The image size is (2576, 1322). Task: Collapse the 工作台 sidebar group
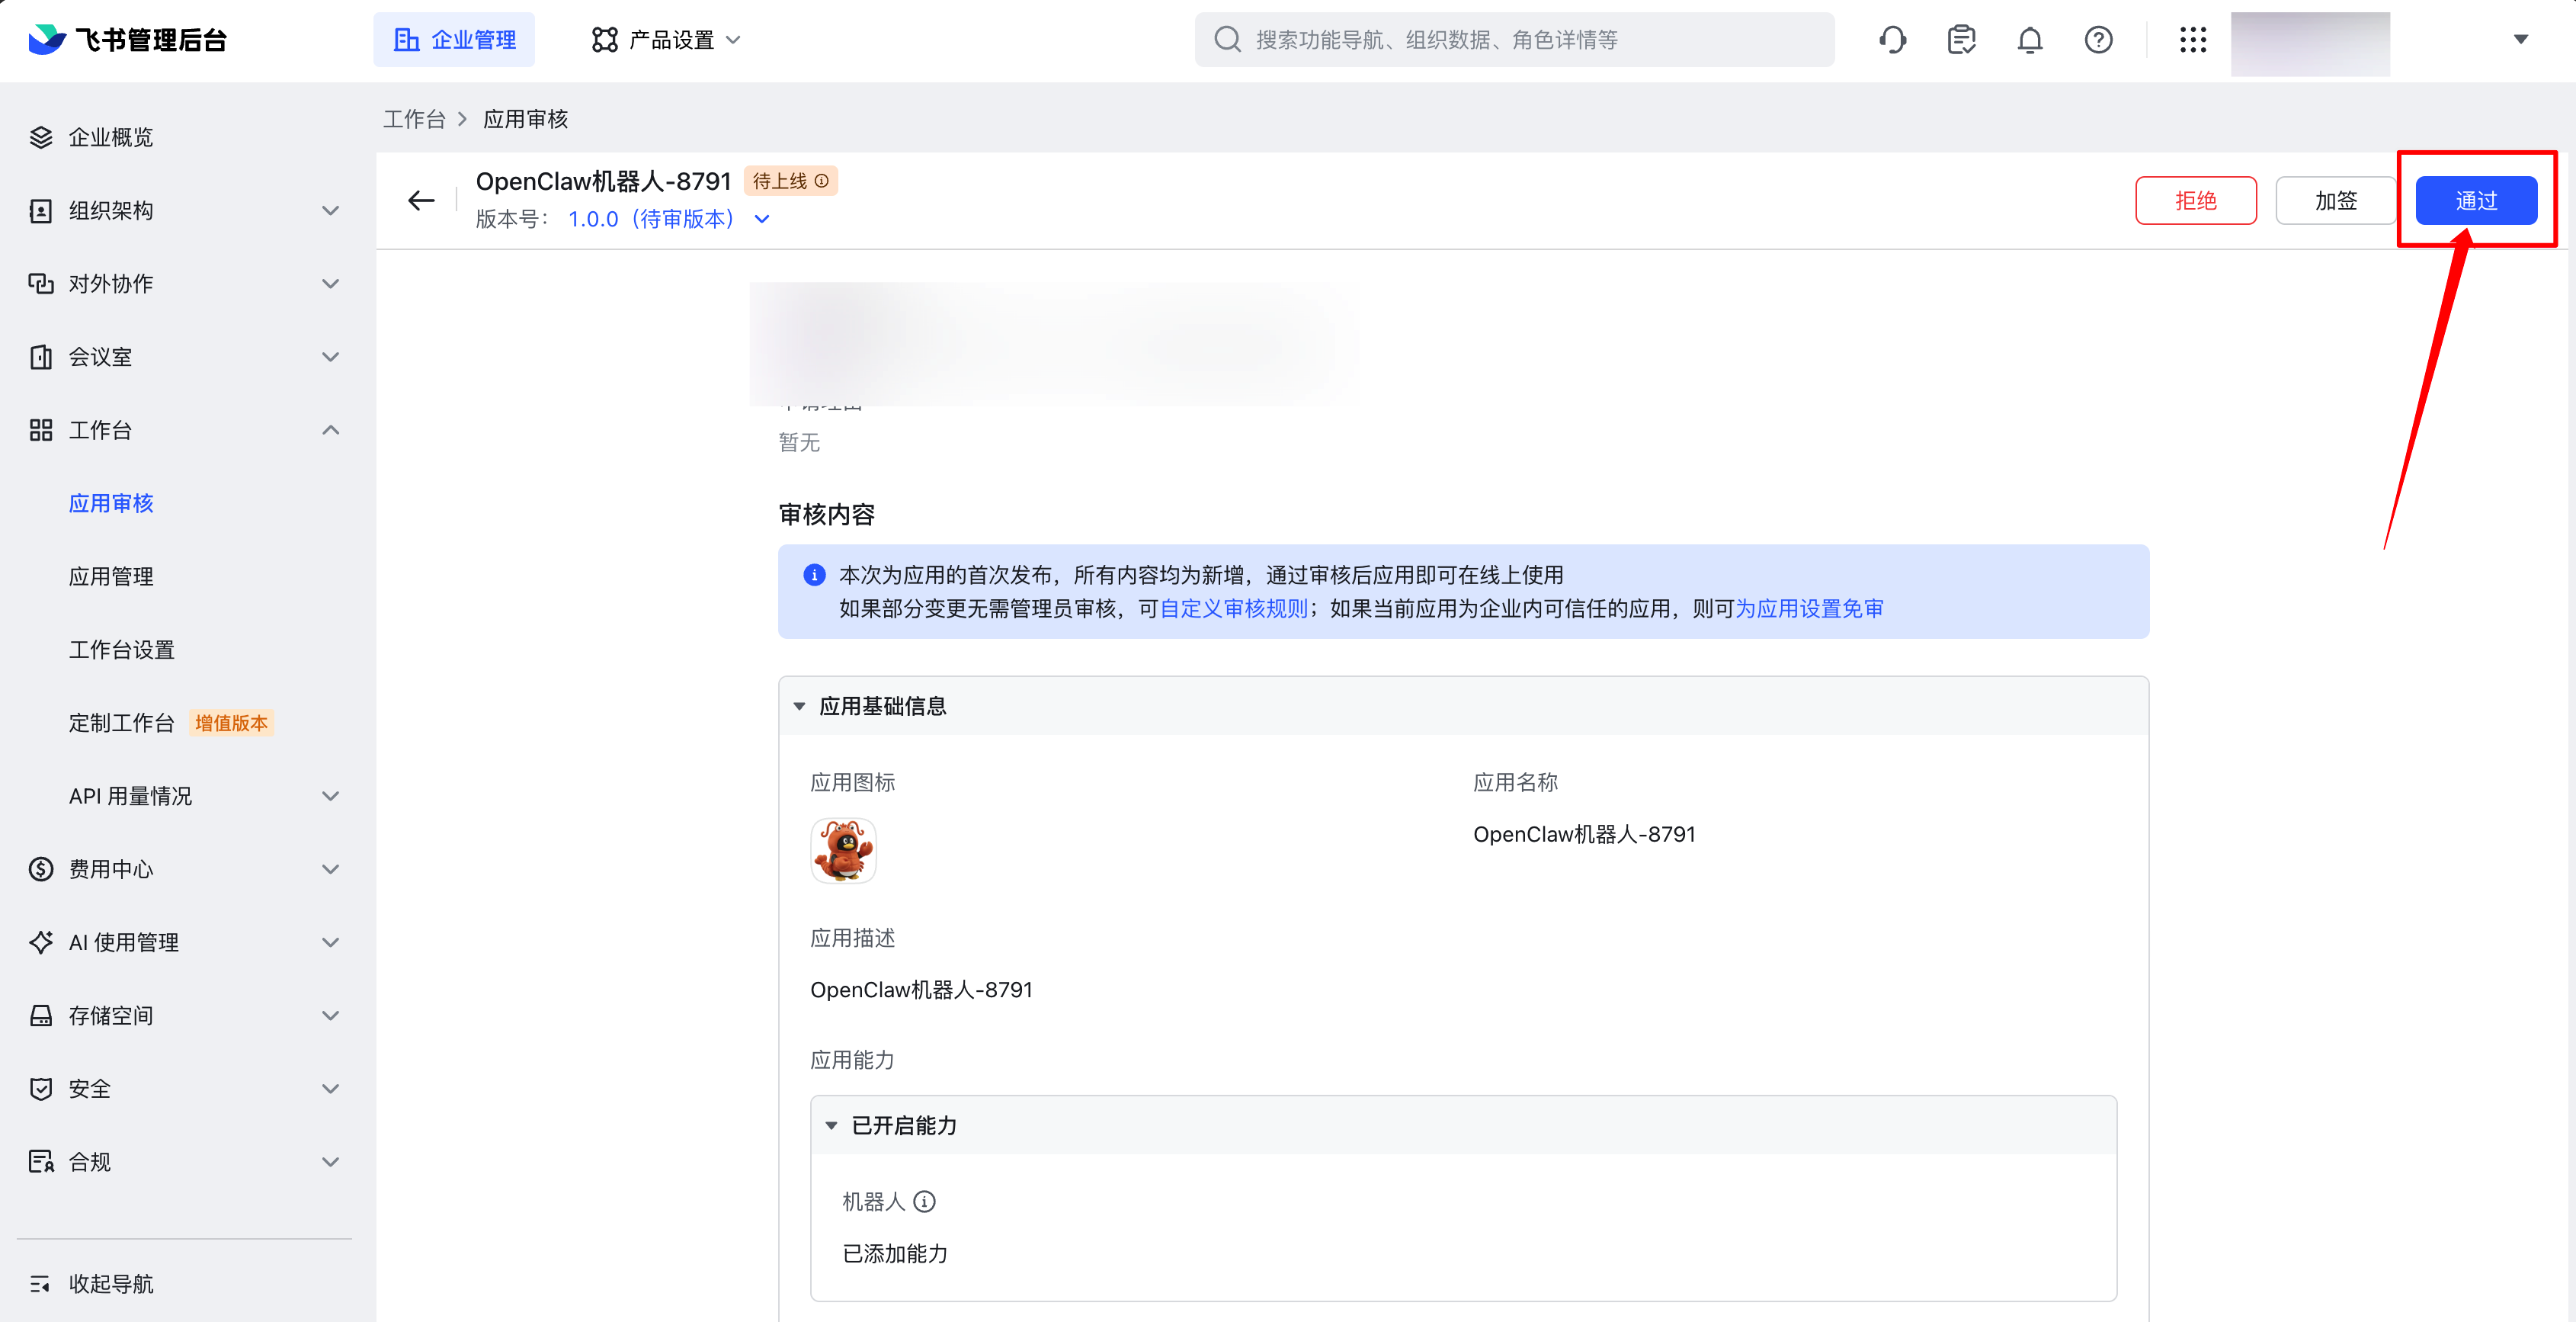(x=330, y=429)
